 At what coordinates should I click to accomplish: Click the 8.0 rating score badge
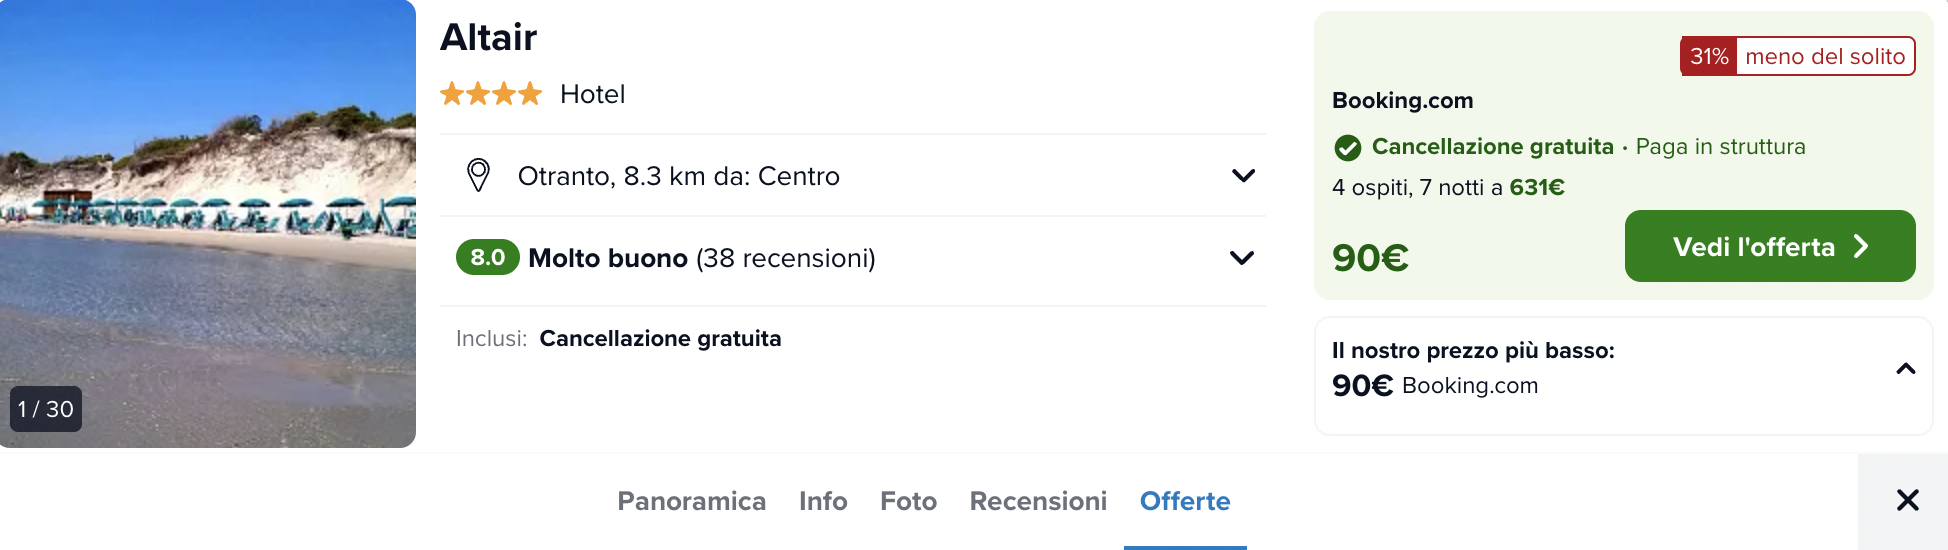coord(488,257)
